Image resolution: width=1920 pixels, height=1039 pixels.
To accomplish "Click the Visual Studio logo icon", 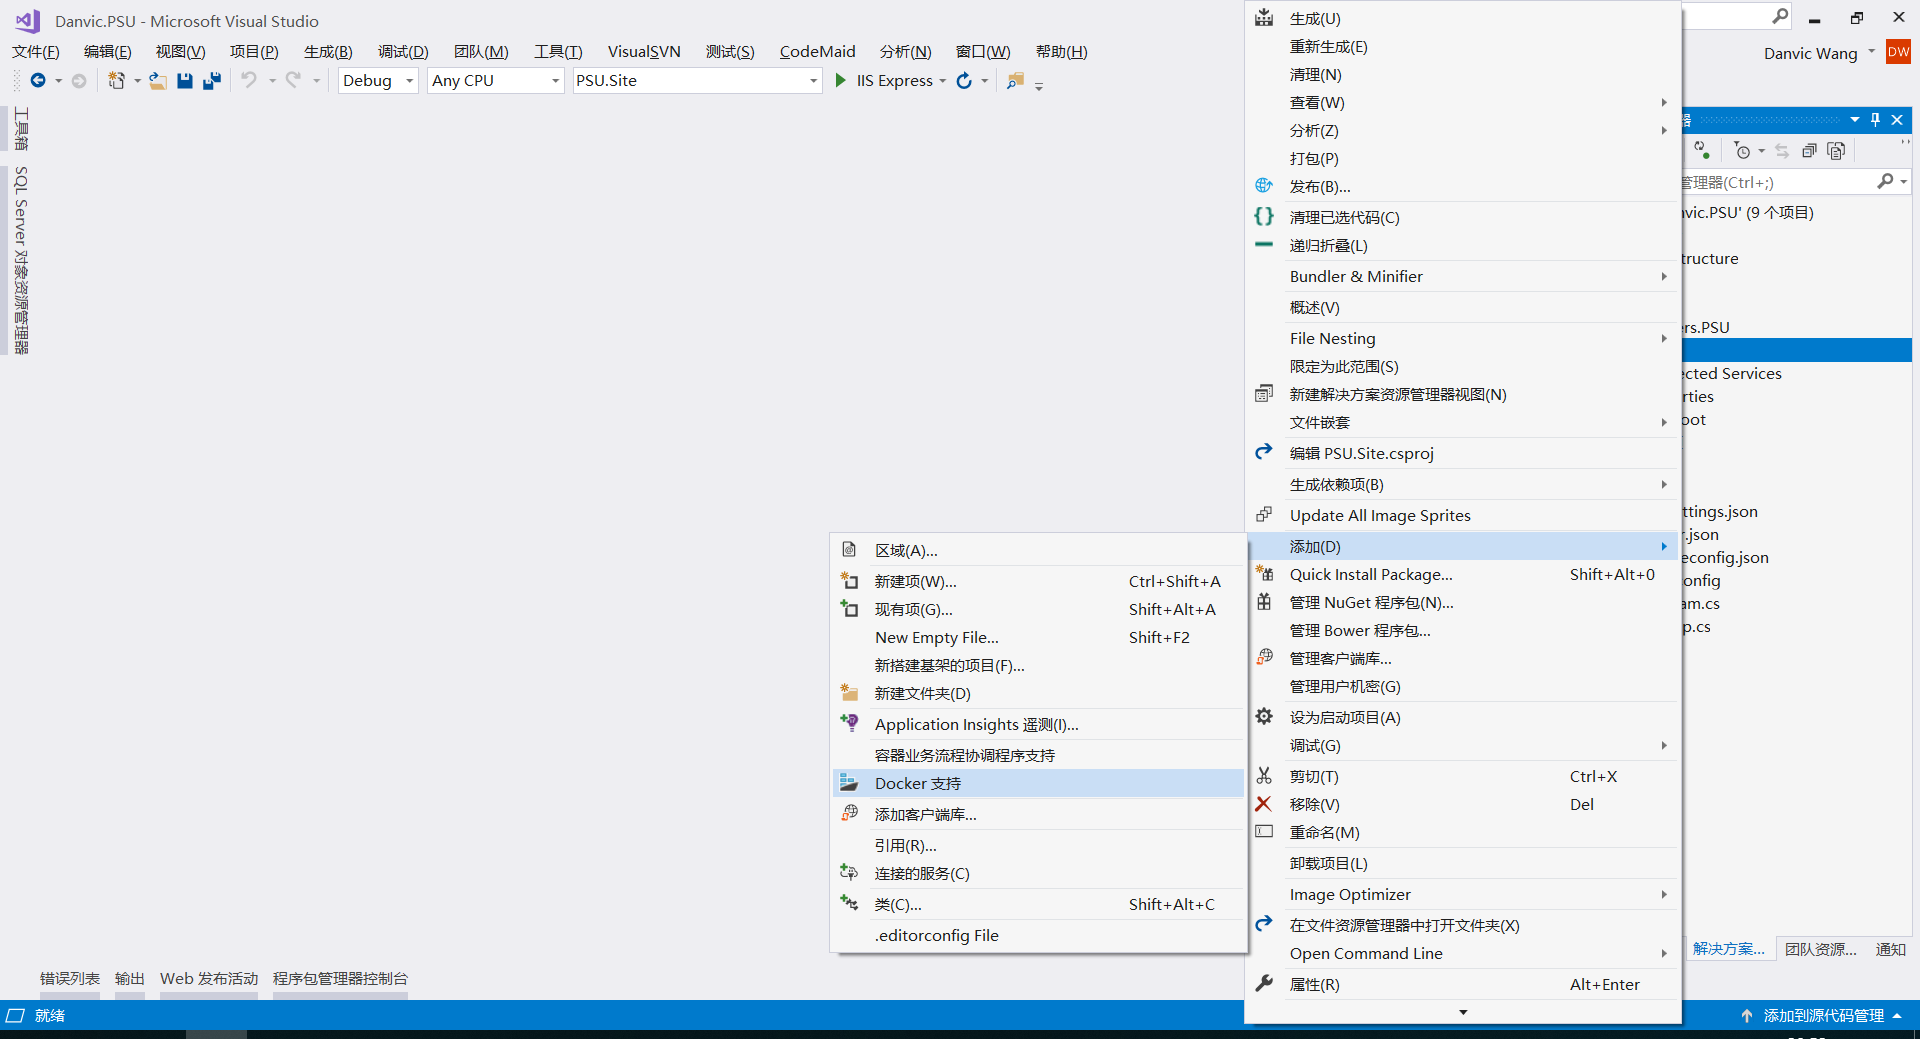I will (27, 20).
